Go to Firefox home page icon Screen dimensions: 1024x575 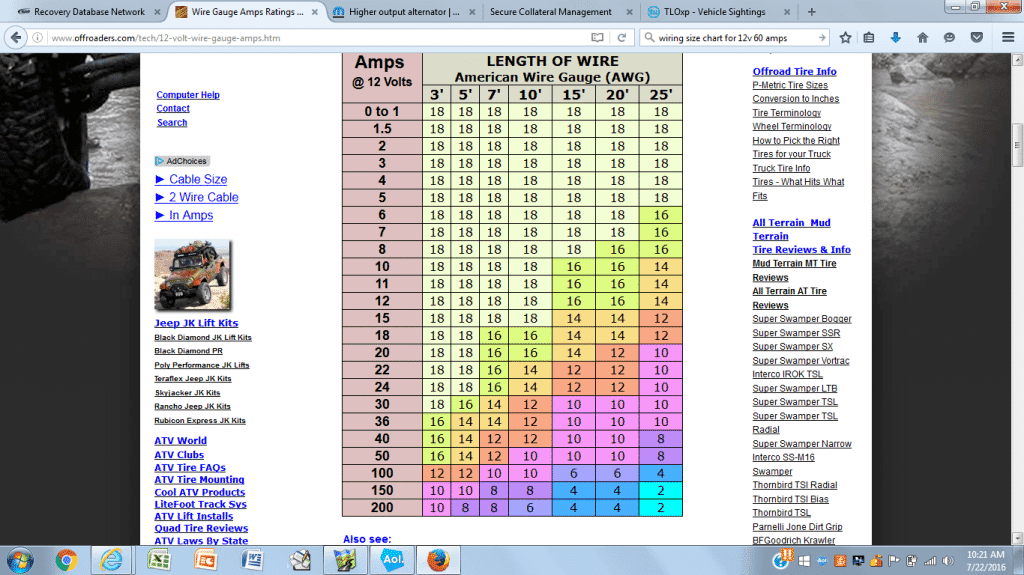[x=921, y=38]
